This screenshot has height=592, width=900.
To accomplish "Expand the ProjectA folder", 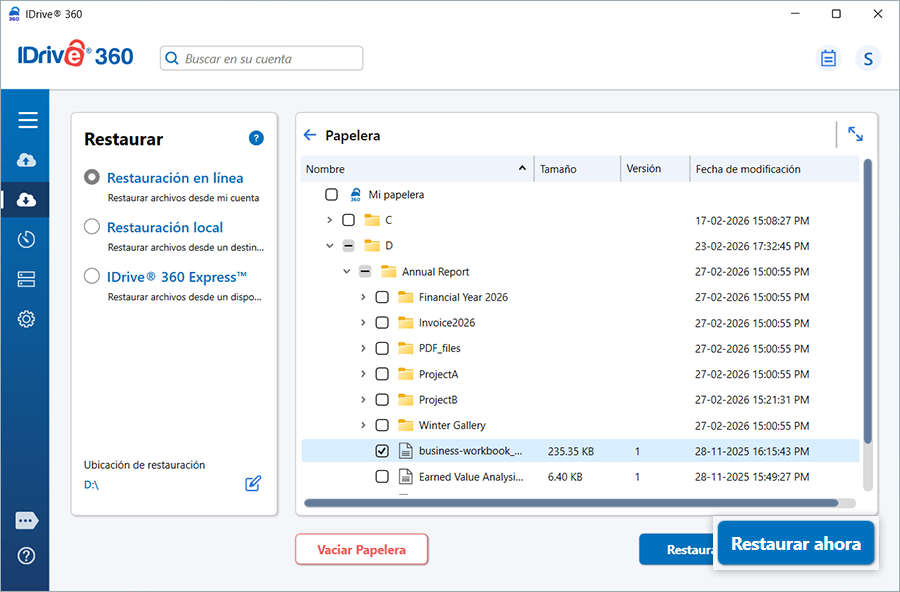I will pyautogui.click(x=363, y=374).
